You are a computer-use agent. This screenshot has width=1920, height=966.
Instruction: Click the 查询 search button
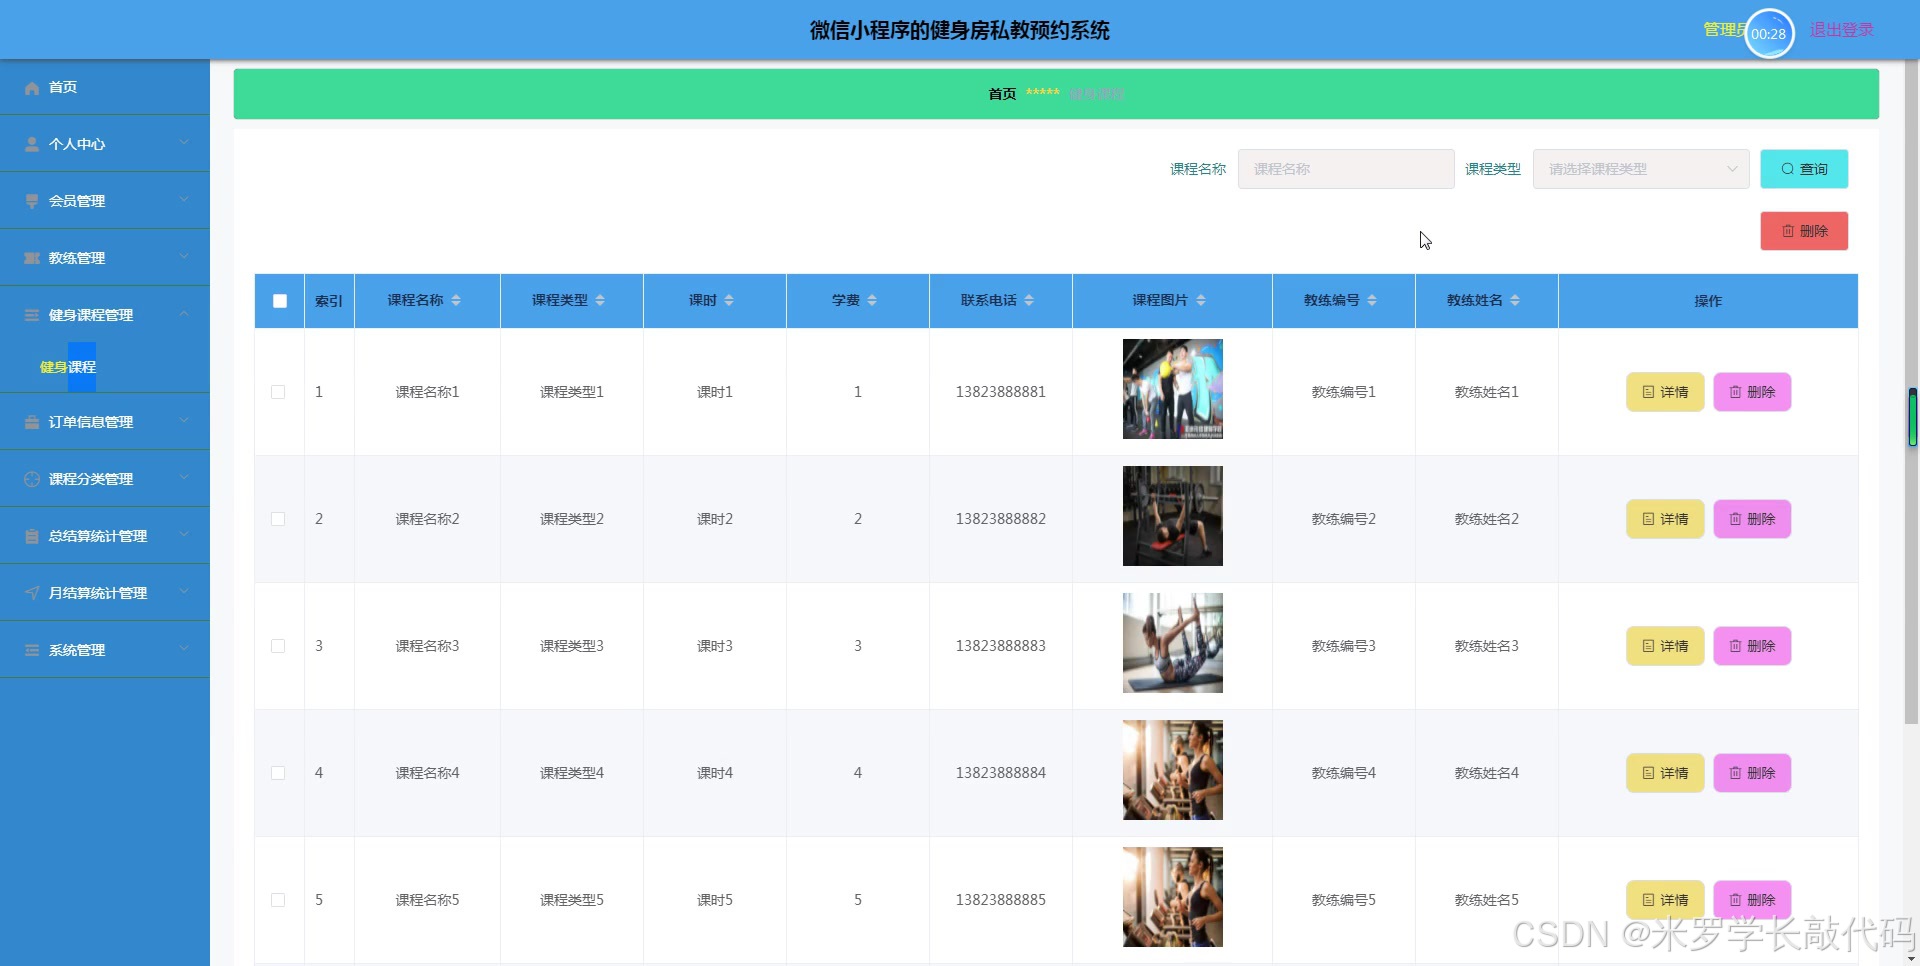1803,169
